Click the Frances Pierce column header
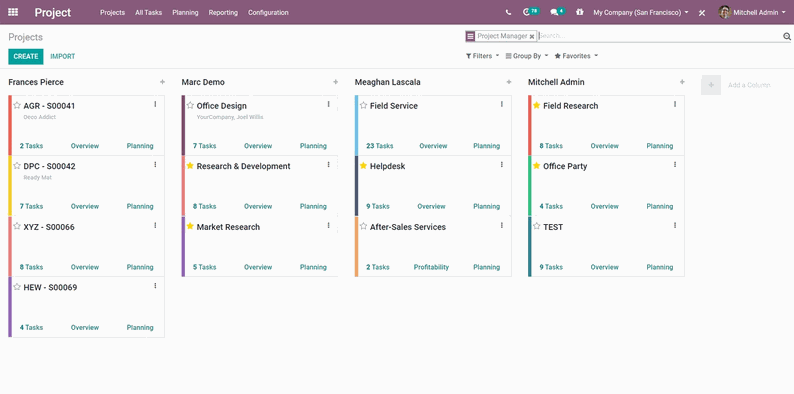Image resolution: width=794 pixels, height=394 pixels. (36, 82)
